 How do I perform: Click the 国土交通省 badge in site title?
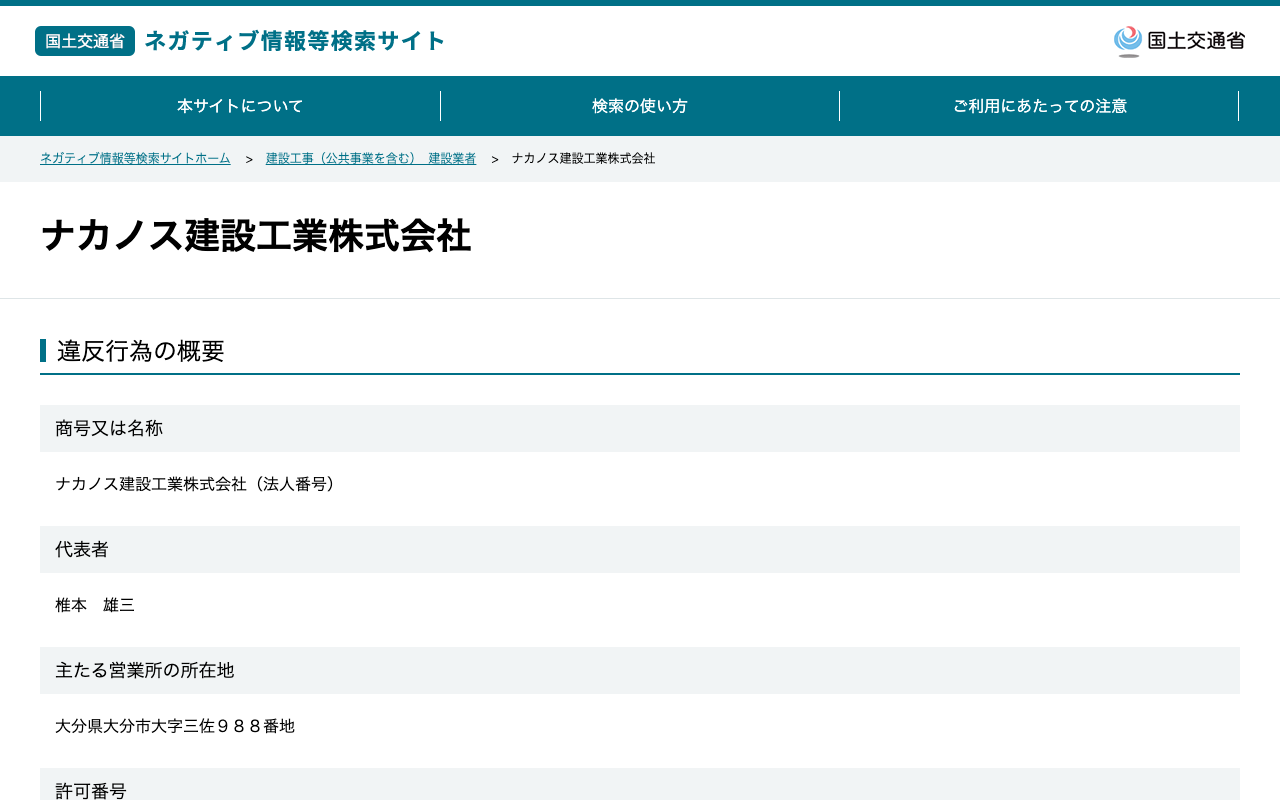[85, 41]
